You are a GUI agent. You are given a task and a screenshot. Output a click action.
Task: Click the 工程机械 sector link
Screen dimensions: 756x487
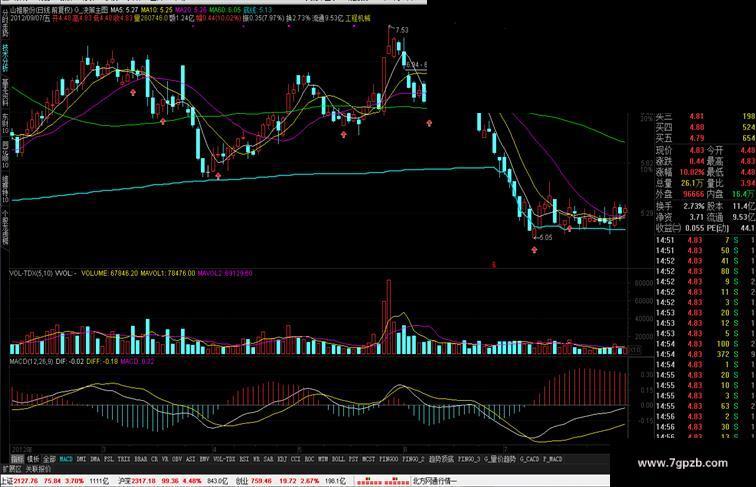(357, 18)
